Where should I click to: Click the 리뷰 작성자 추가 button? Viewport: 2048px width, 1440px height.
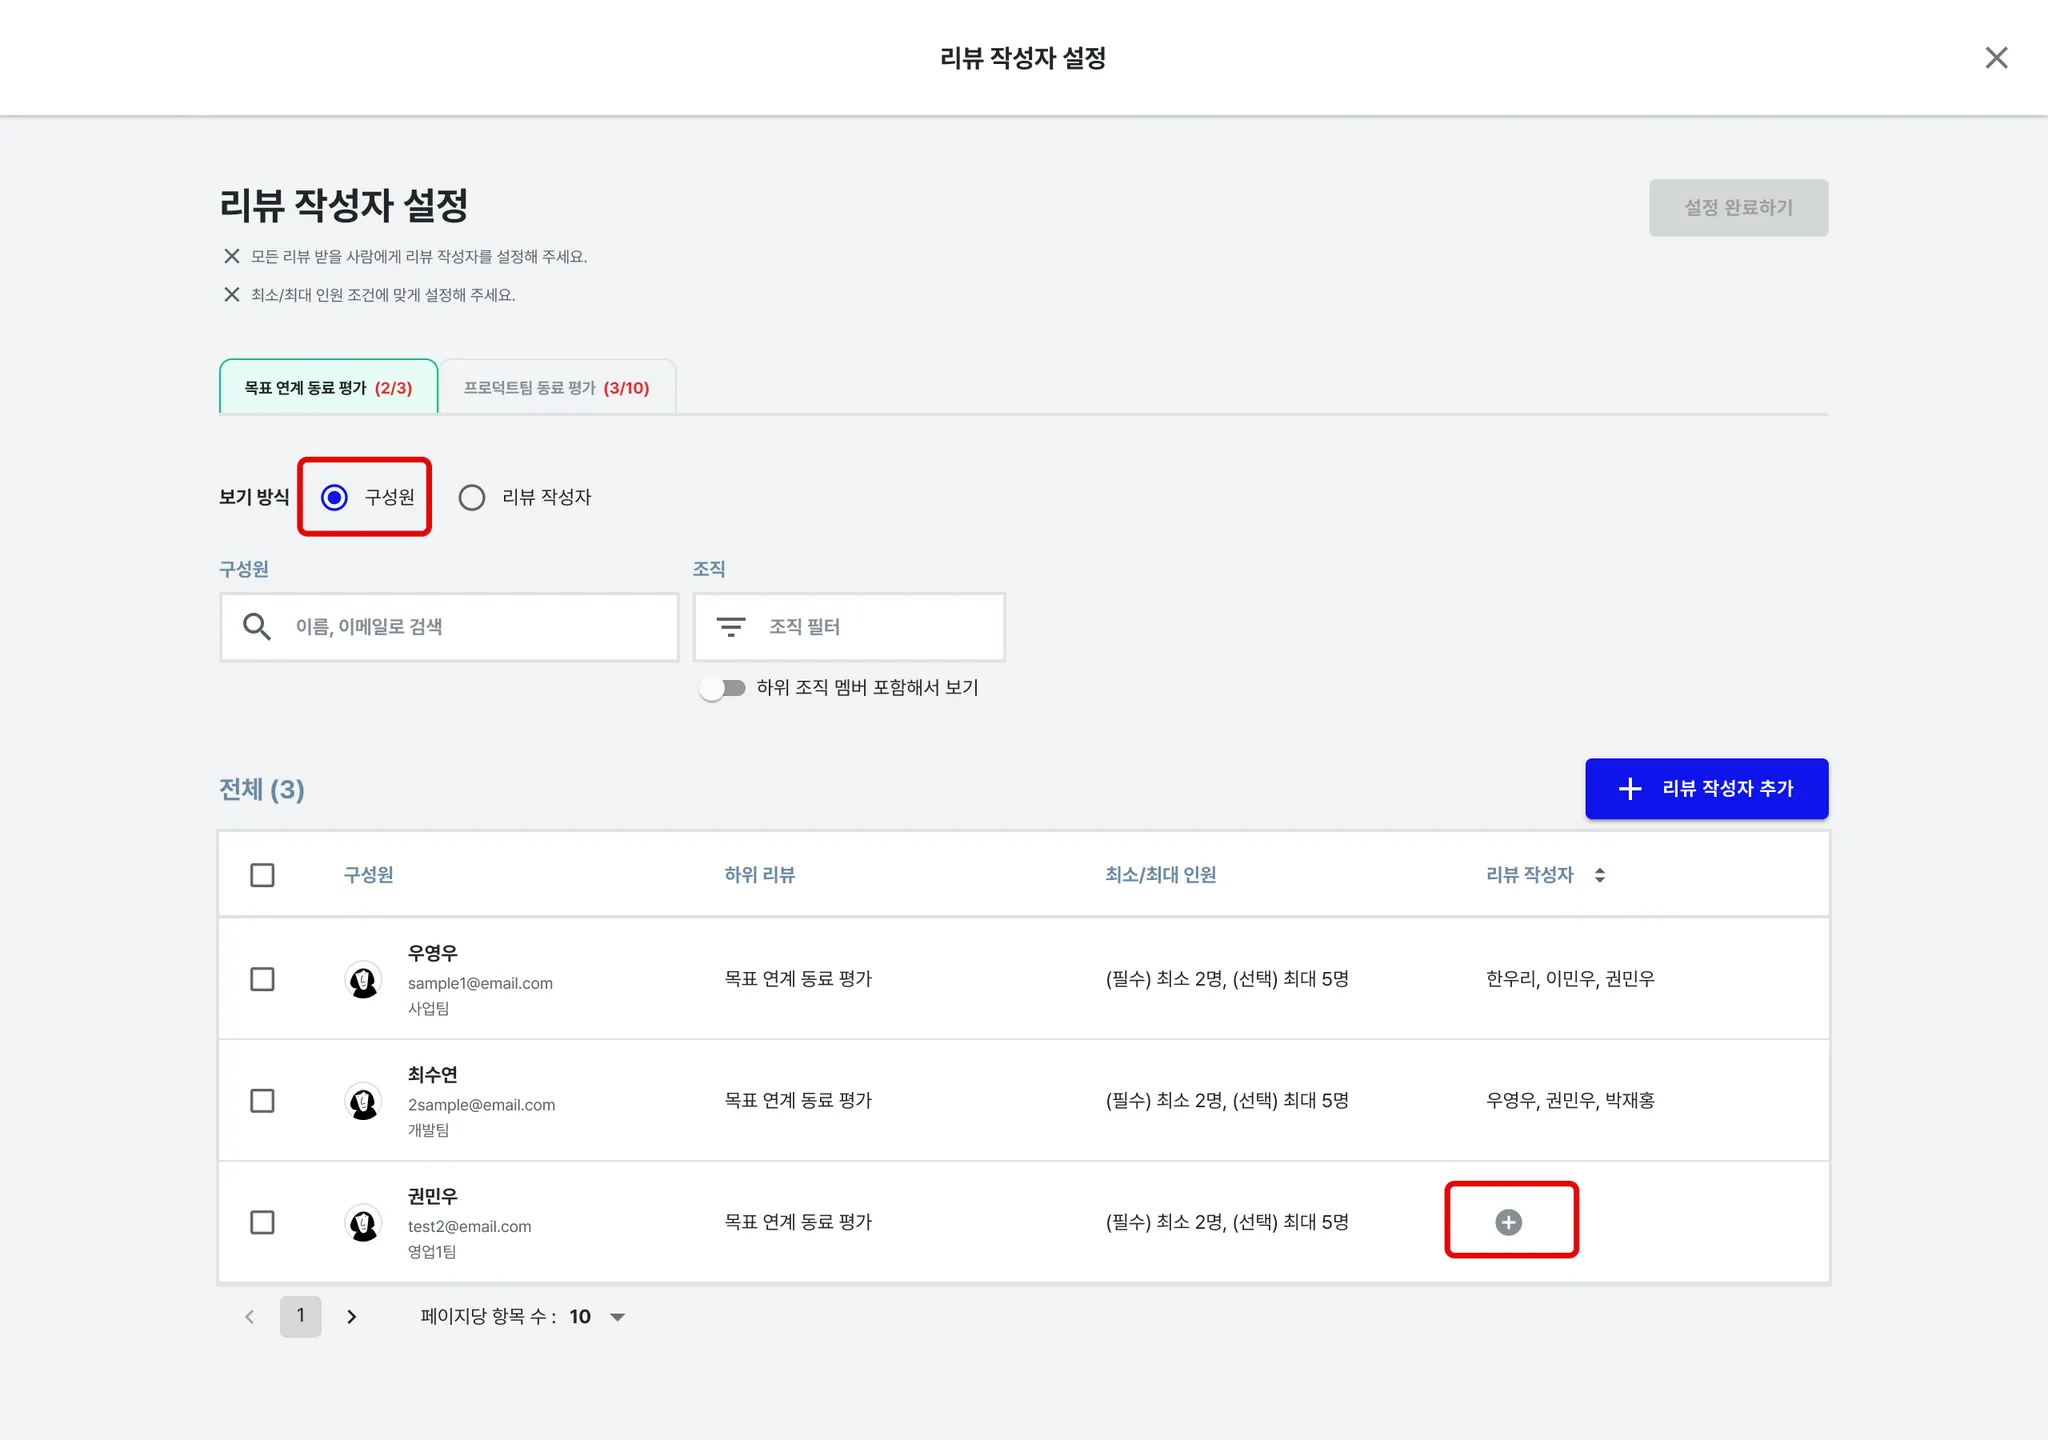click(x=1706, y=789)
